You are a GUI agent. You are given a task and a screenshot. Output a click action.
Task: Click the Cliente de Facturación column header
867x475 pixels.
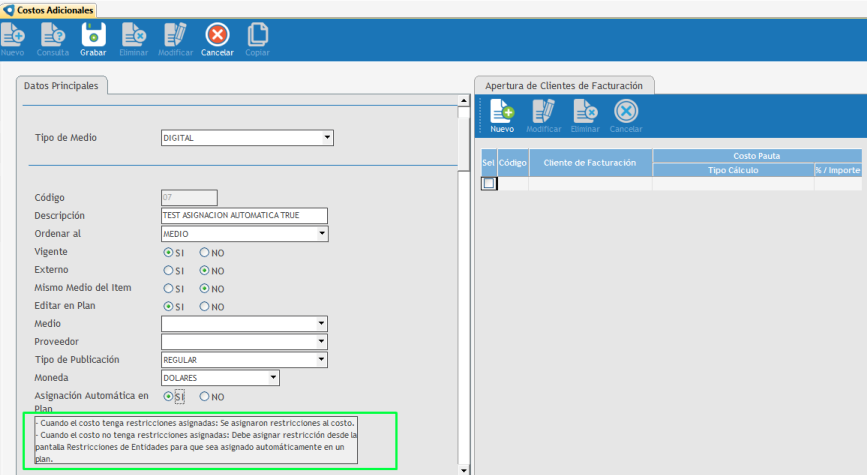click(x=590, y=162)
